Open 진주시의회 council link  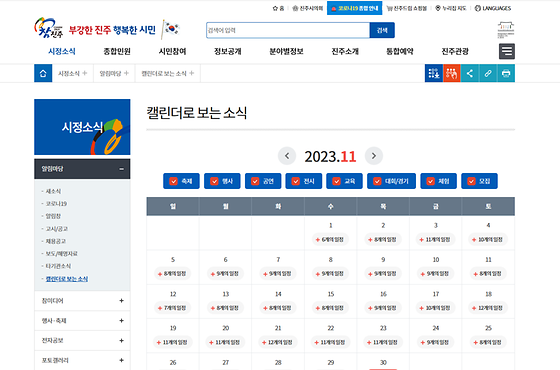(x=308, y=8)
